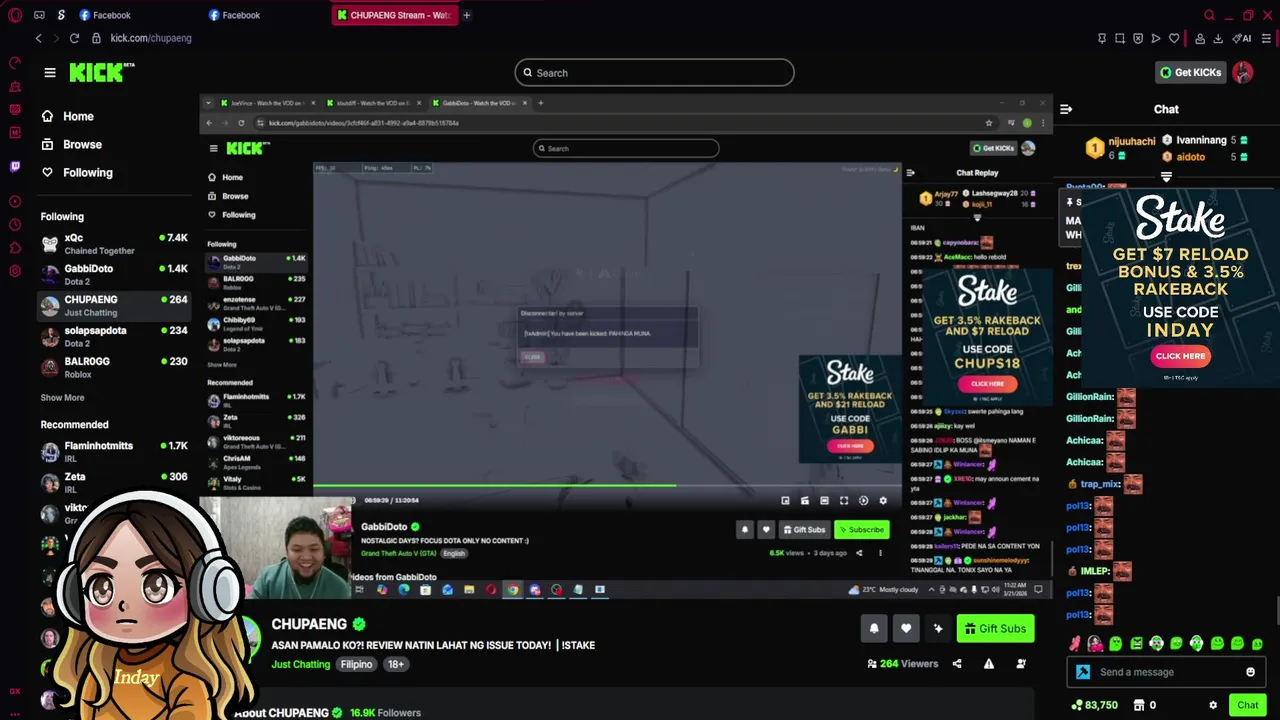Click nijuuhachi top gifter name

click(1132, 142)
